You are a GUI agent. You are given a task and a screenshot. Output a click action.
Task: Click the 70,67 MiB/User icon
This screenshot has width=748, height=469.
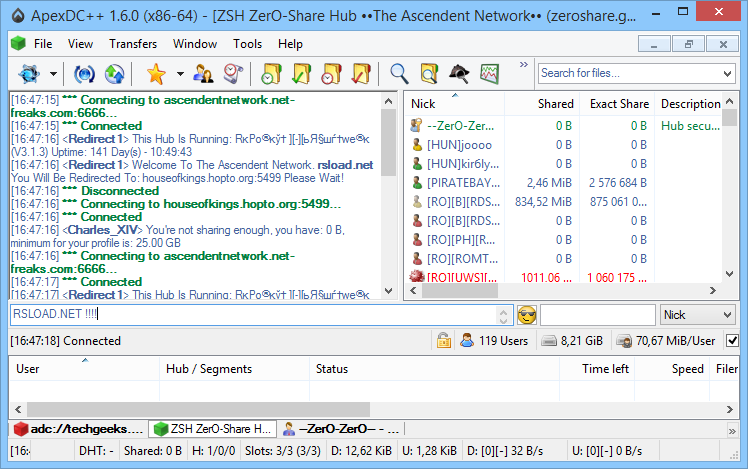(624, 341)
